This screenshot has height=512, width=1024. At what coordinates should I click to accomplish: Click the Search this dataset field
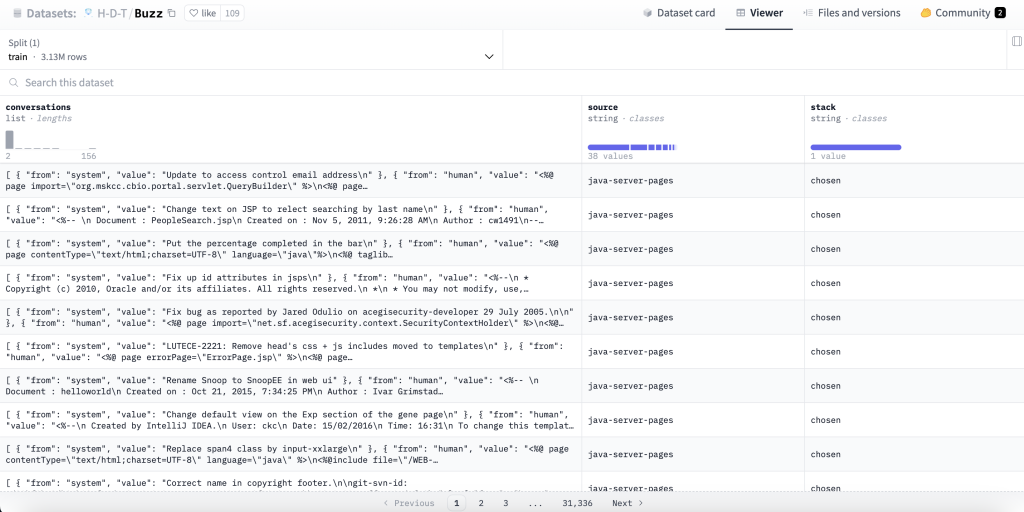coord(512,83)
